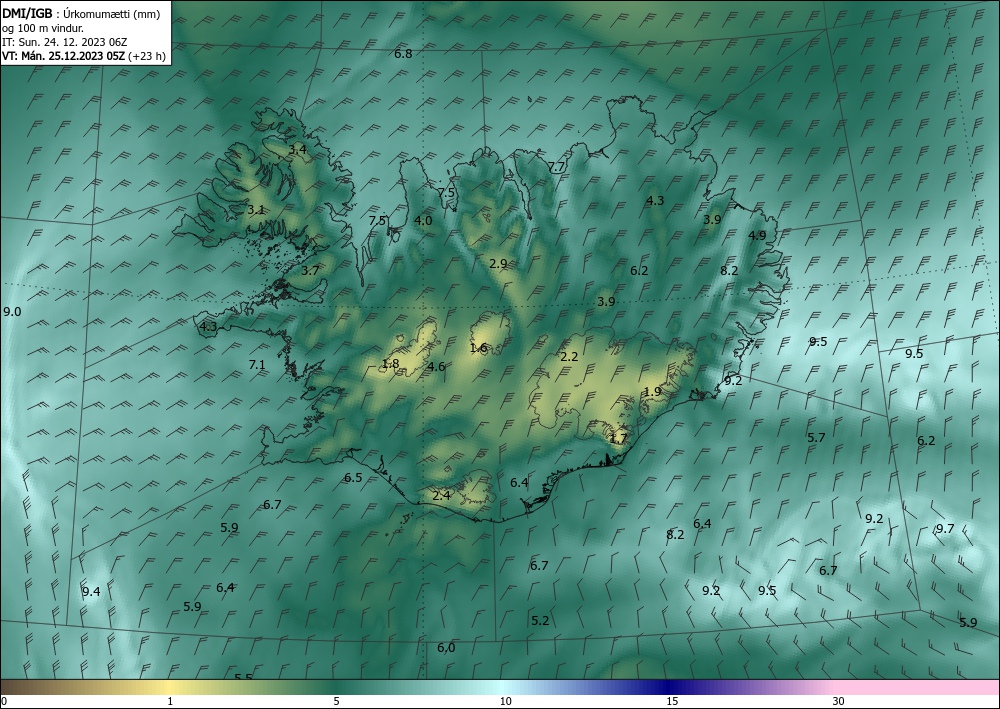Click the 1.8 value over Langjökull glacier
This screenshot has width=1000, height=709.
(390, 363)
